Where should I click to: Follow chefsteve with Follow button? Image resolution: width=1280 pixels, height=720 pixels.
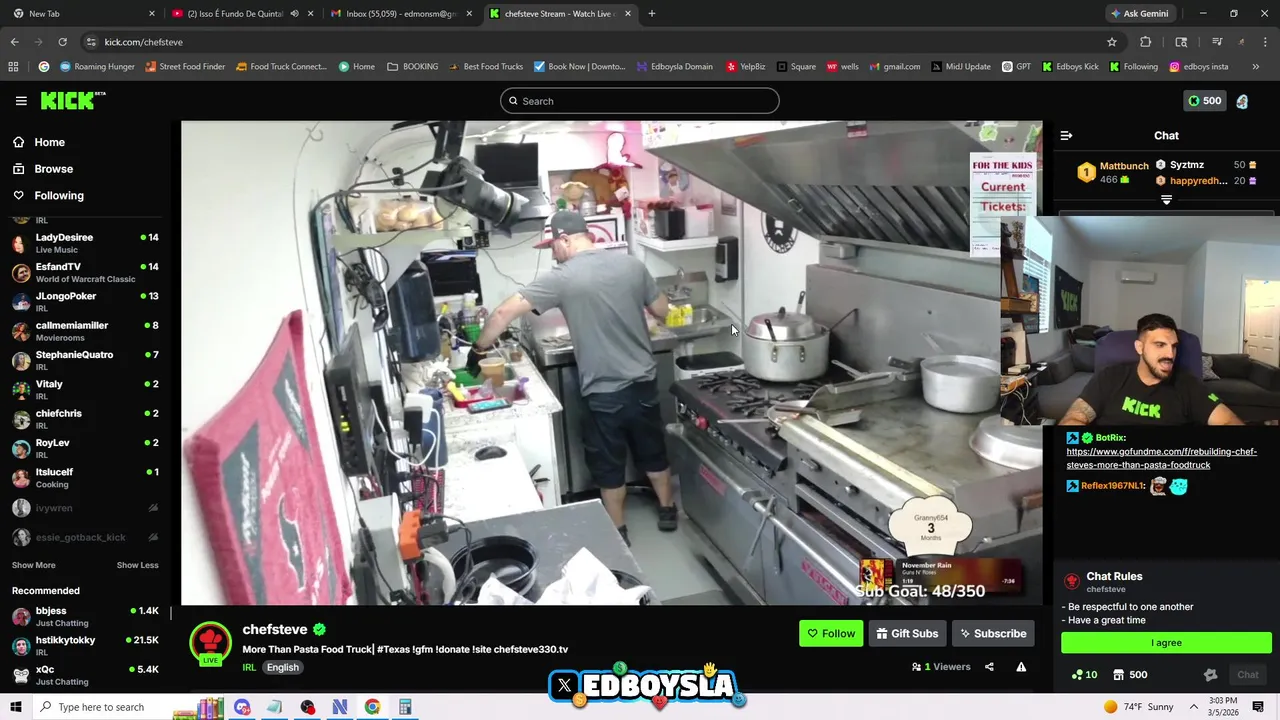tap(831, 633)
